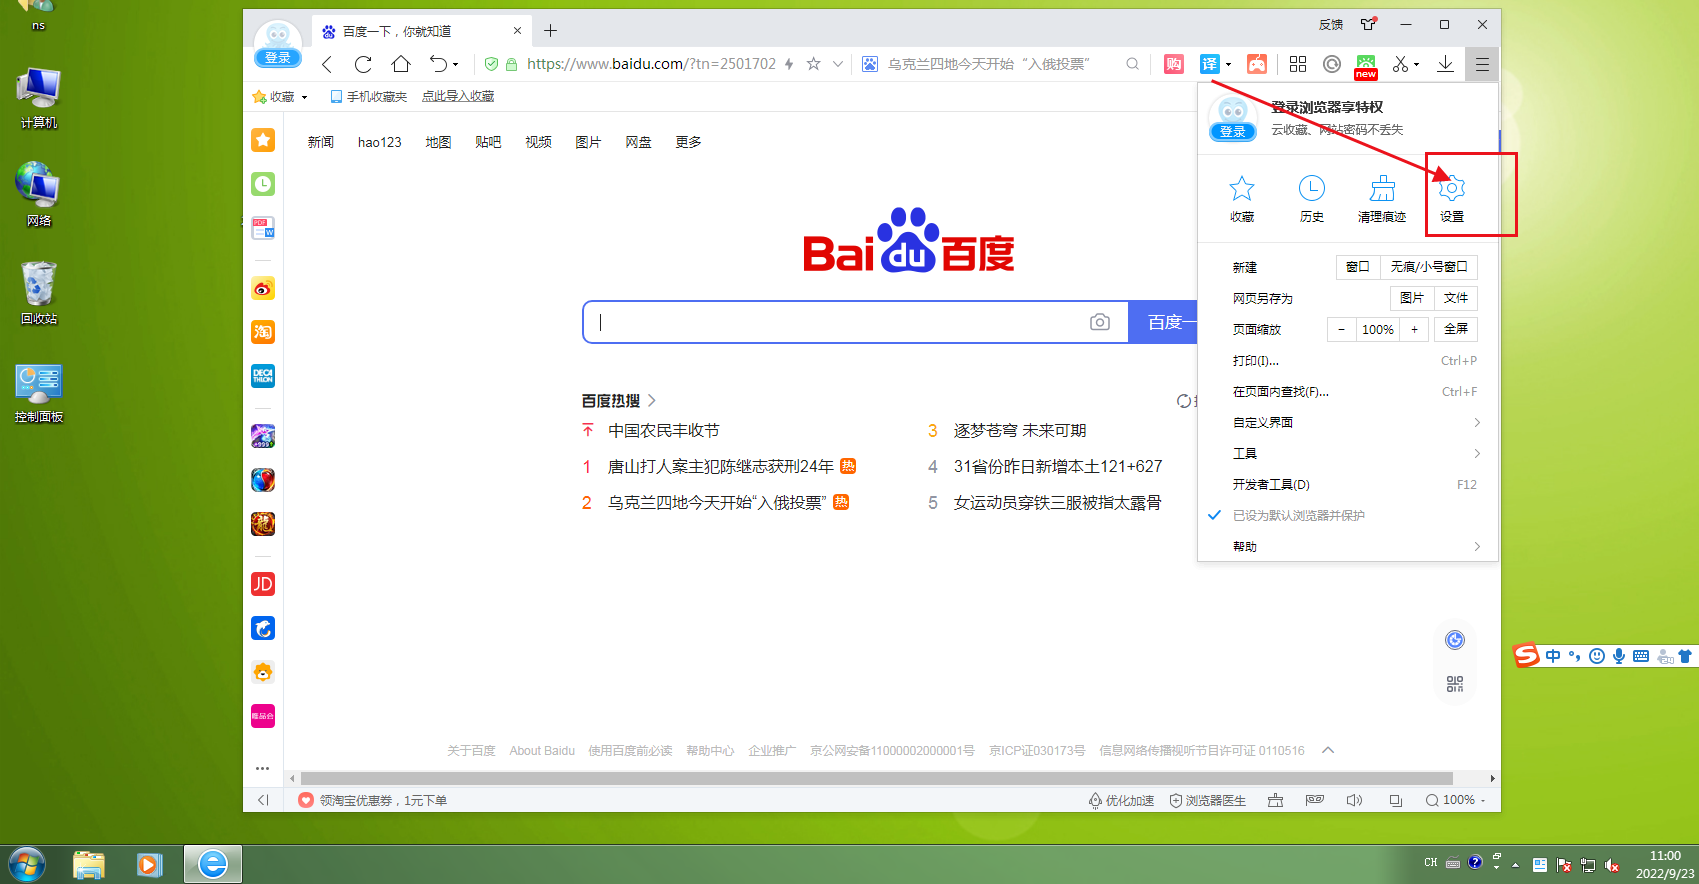Image resolution: width=1699 pixels, height=884 pixels.
Task: Bookmark page with address bar star
Action: tap(813, 64)
